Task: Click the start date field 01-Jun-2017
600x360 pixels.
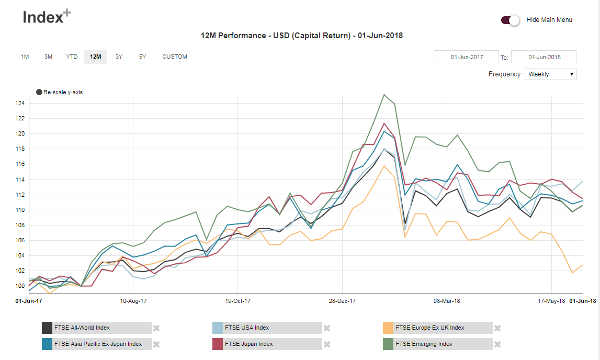Action: 466,57
